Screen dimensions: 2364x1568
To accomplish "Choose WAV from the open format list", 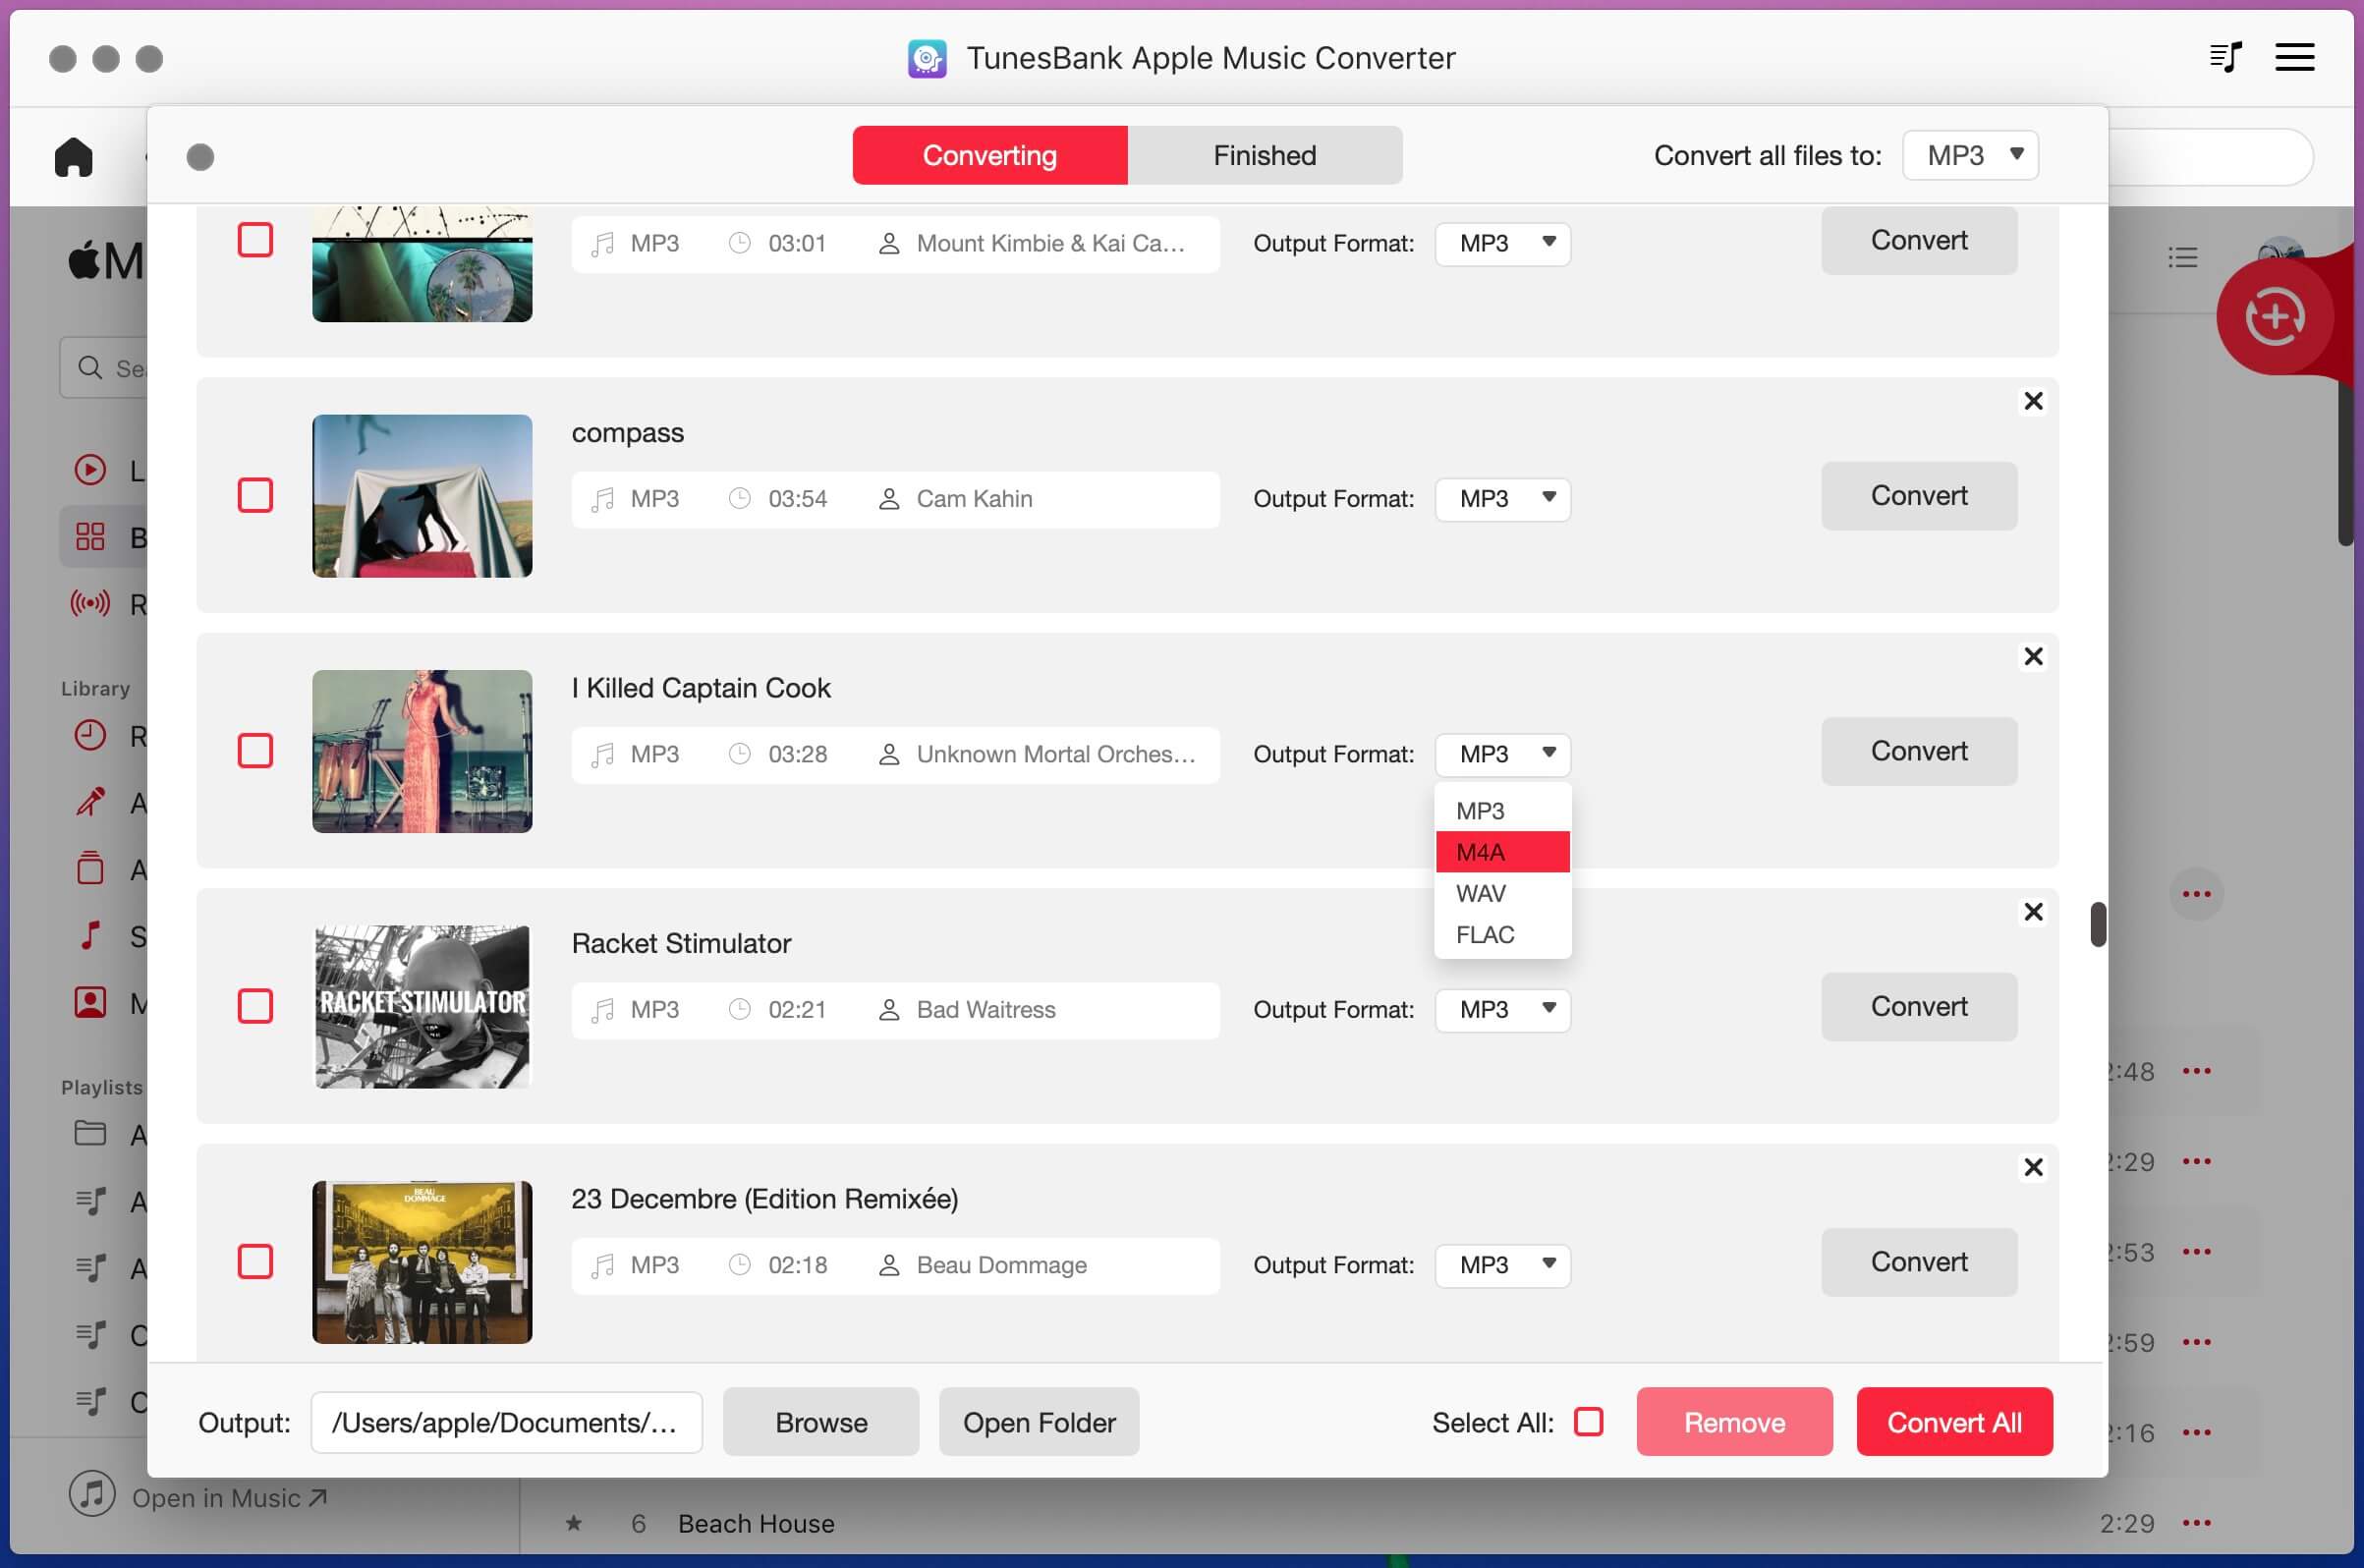I will (x=1502, y=893).
